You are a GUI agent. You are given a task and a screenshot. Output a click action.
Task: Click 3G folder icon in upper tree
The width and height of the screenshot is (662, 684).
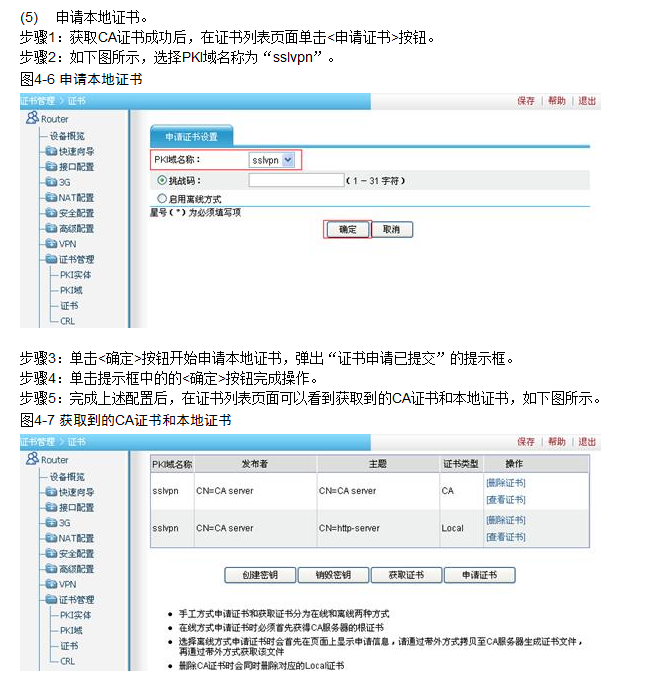[51, 182]
